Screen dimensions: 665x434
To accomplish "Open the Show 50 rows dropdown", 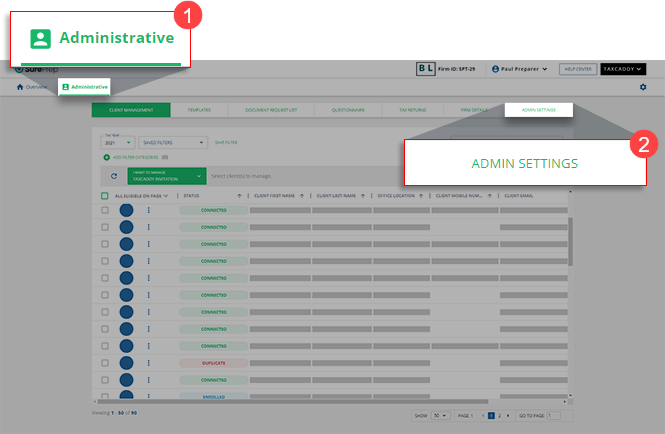I will [x=440, y=414].
